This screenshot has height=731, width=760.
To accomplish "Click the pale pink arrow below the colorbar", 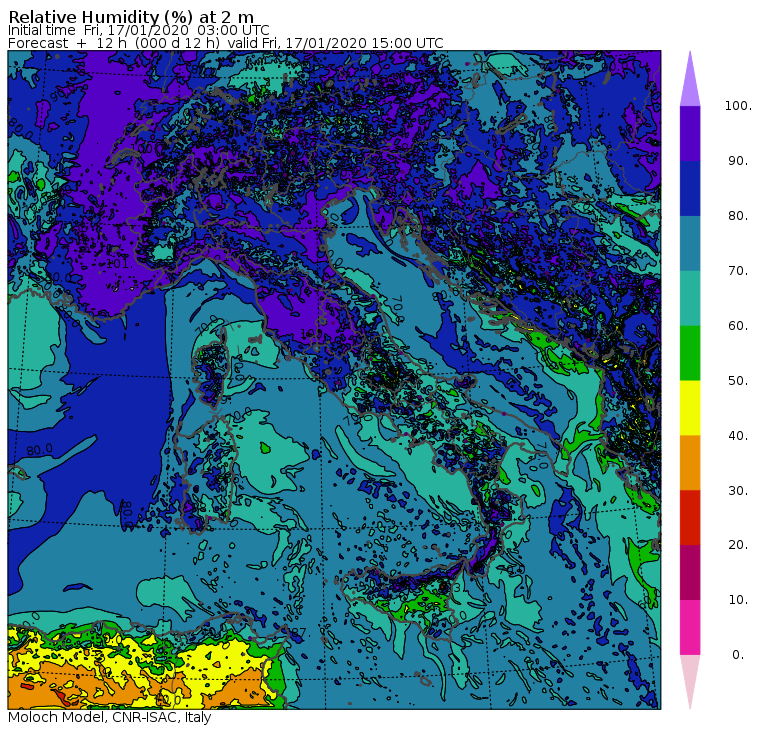I will 690,682.
